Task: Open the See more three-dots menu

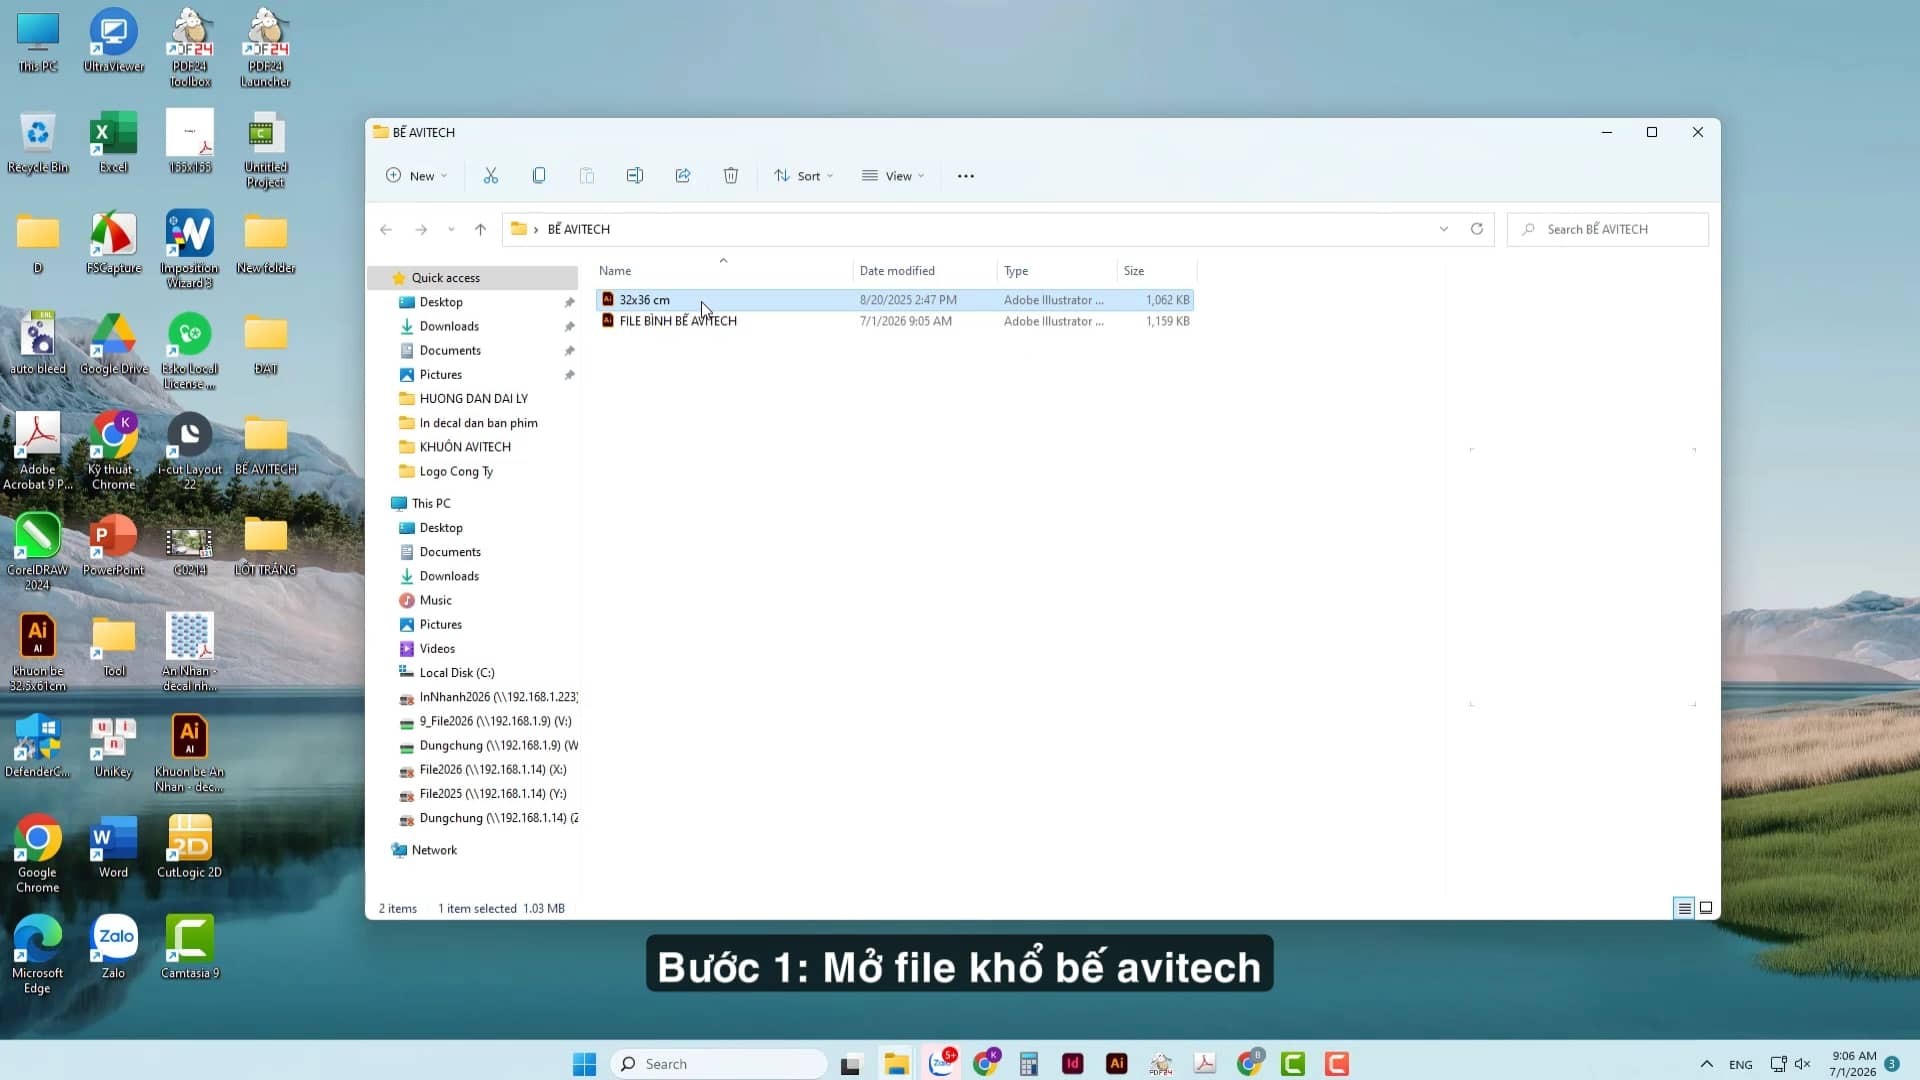Action: (x=965, y=176)
